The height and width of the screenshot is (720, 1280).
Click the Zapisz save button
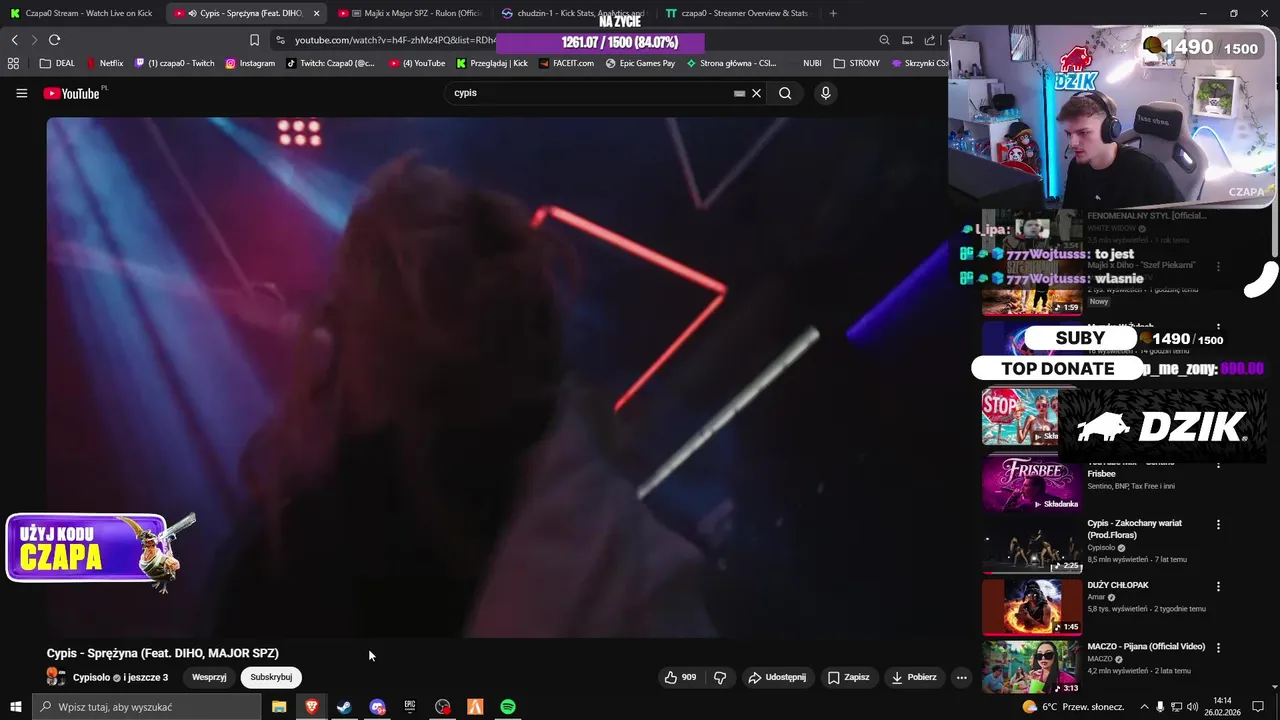[848, 677]
